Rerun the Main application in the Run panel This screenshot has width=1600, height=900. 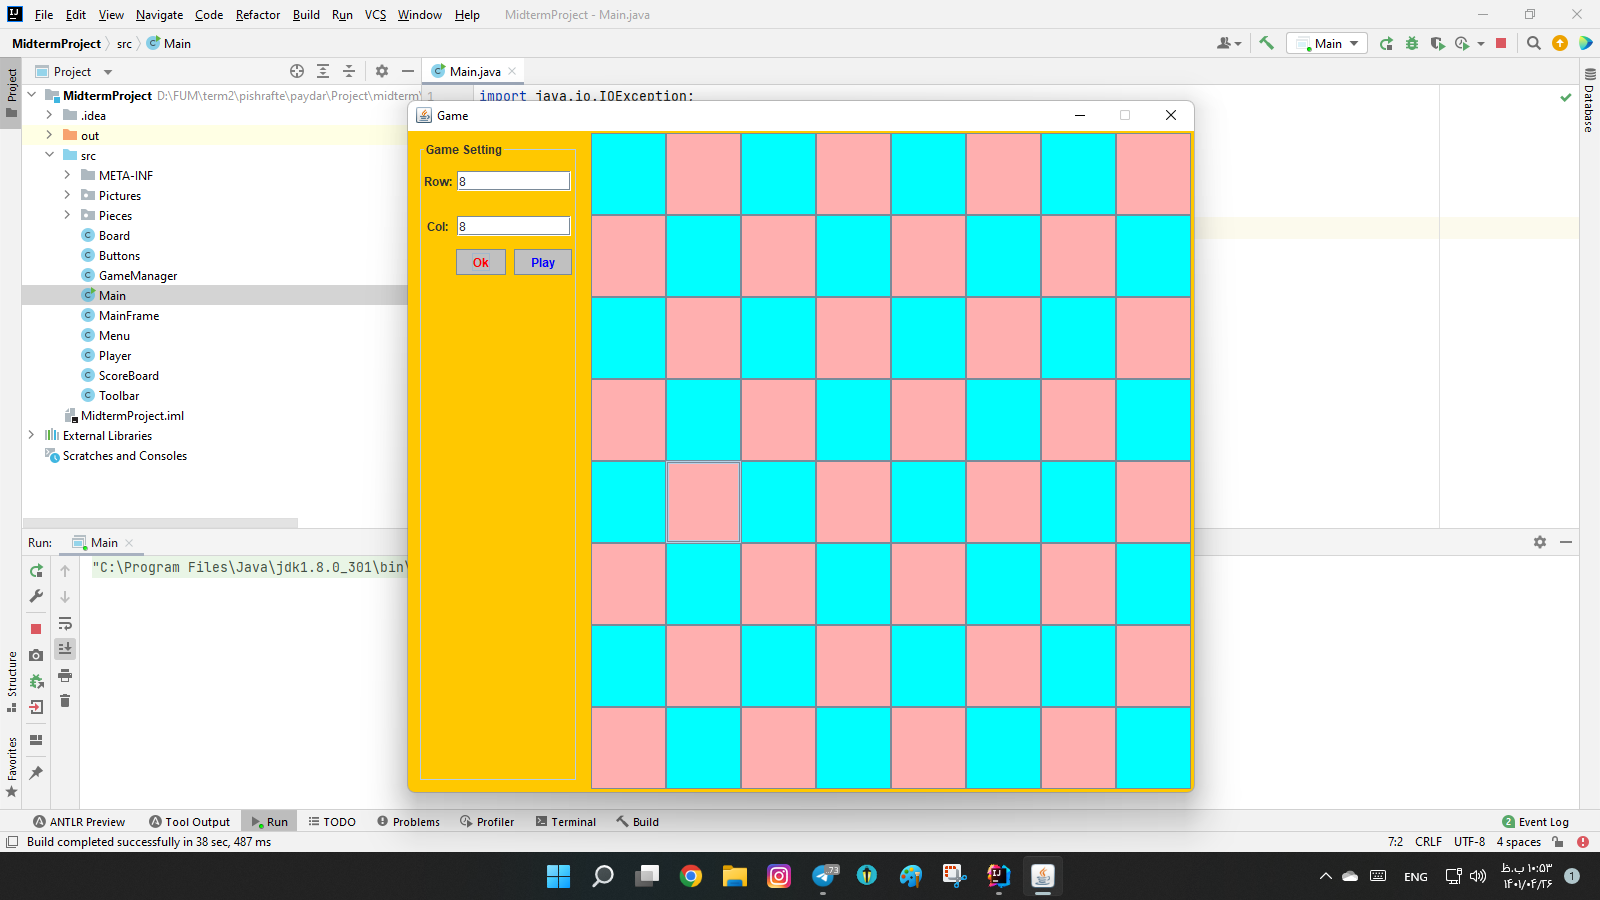pos(36,571)
